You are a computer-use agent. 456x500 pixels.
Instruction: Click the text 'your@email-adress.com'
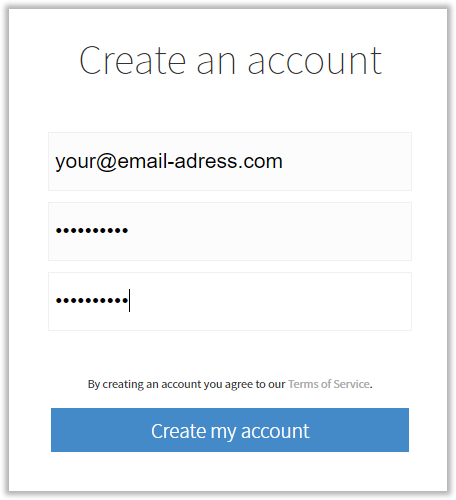pyautogui.click(x=169, y=162)
